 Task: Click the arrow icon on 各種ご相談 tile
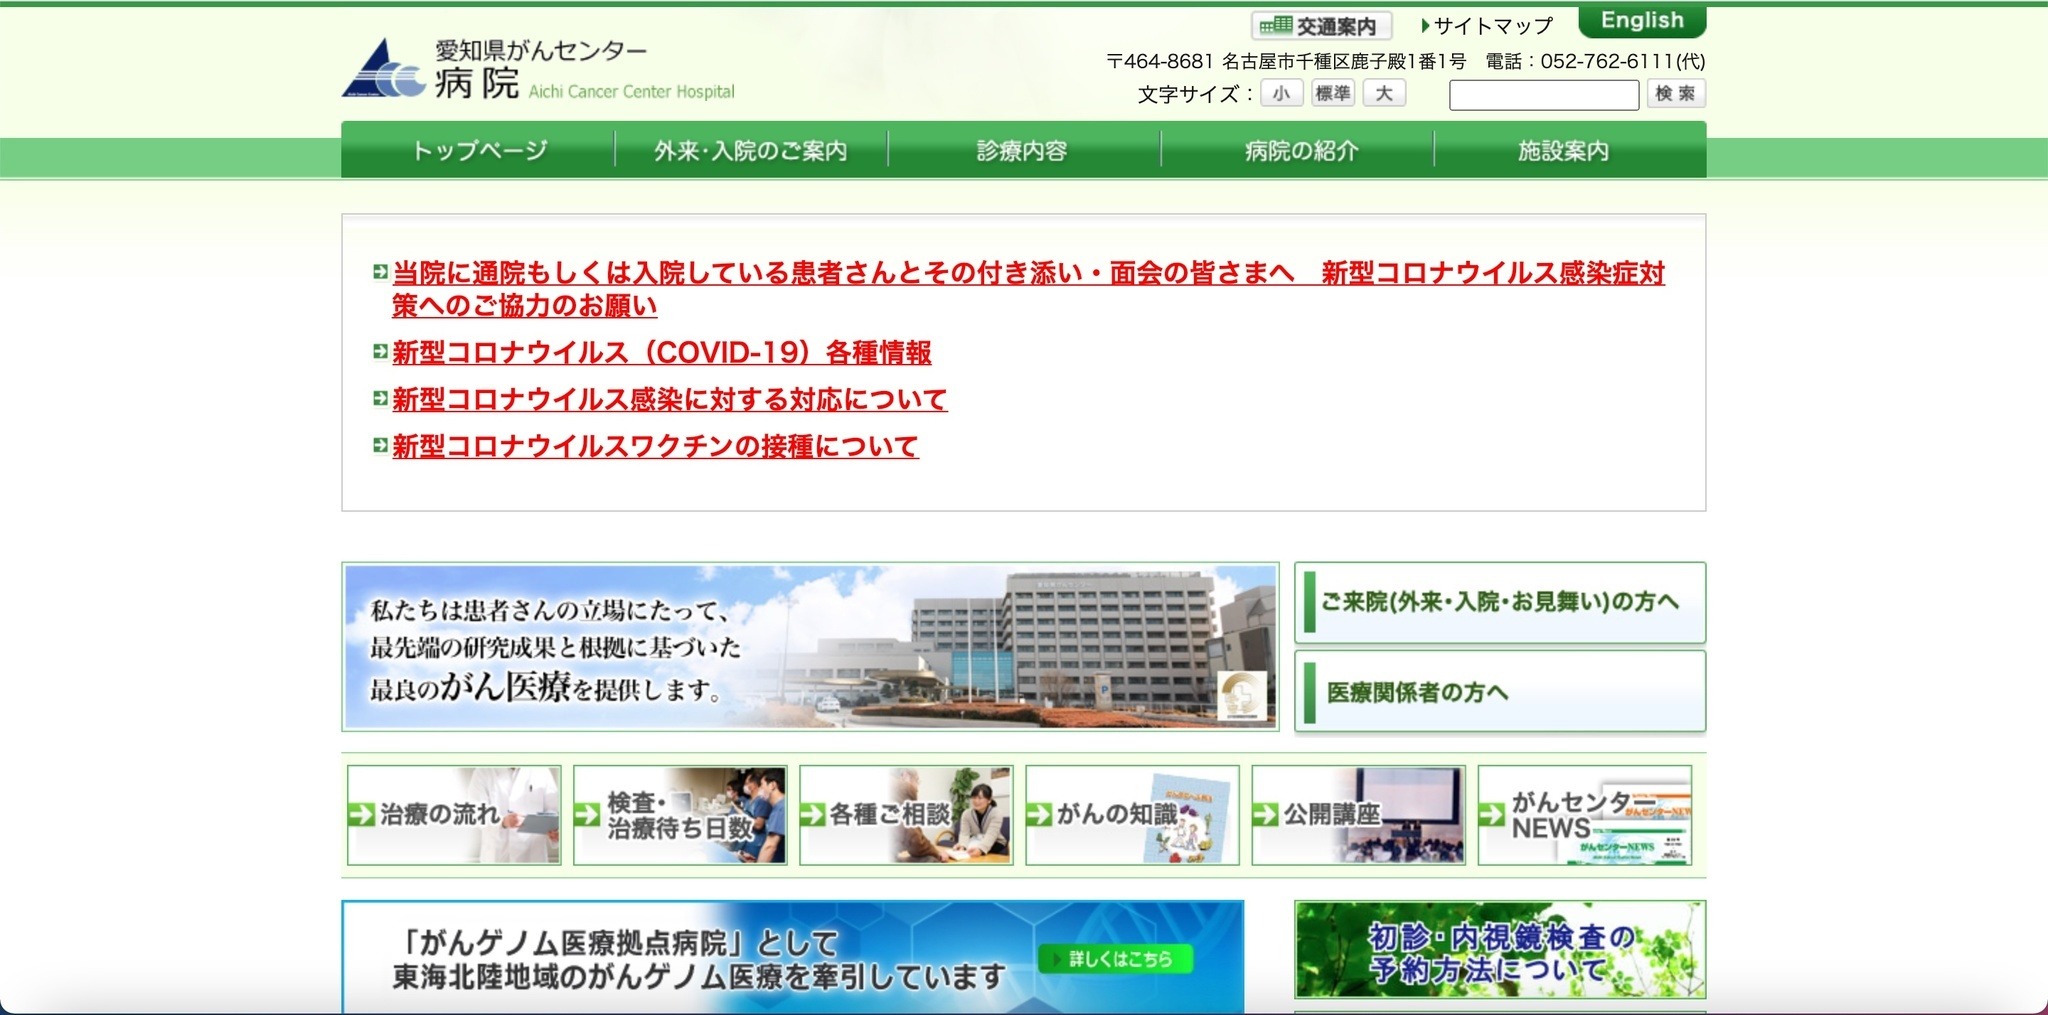click(x=813, y=815)
